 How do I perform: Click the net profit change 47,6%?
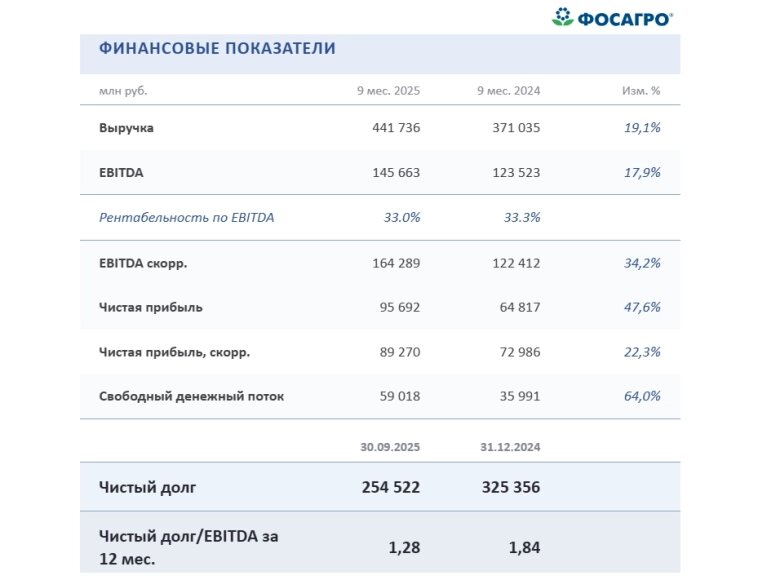[x=640, y=307]
